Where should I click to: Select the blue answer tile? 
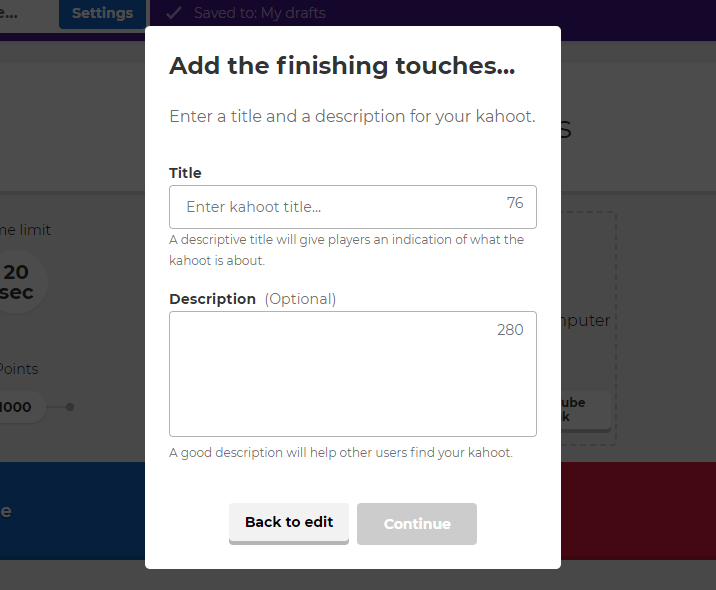(72, 511)
